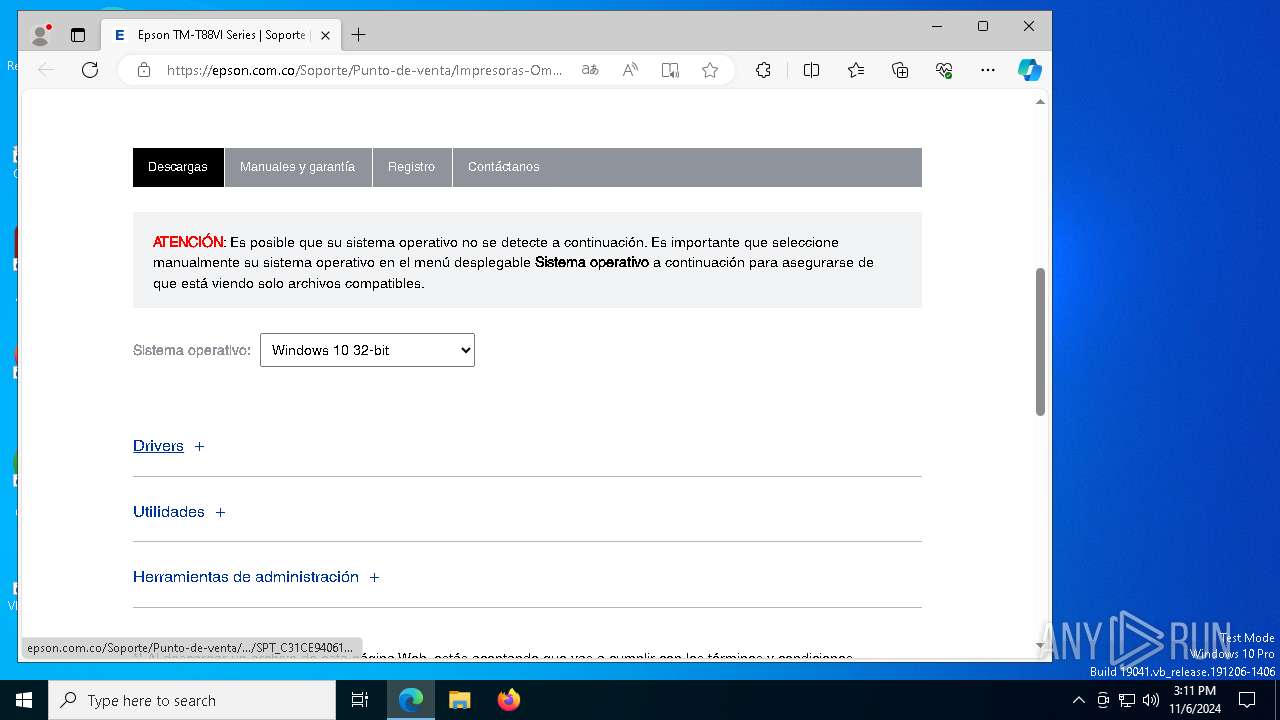Screen dimensions: 1280x720
Task: Start Read aloud from the address bar
Action: 630,70
